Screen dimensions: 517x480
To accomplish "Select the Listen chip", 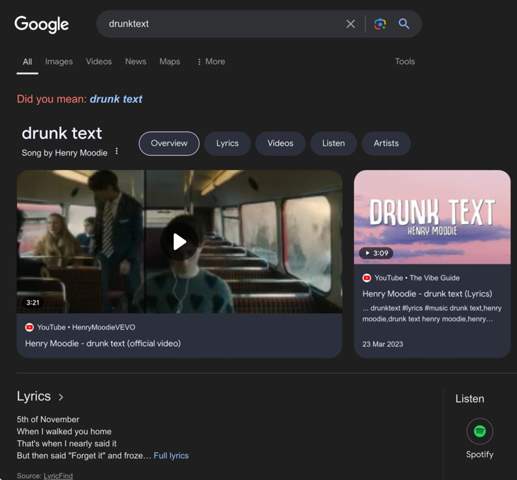I will point(333,143).
